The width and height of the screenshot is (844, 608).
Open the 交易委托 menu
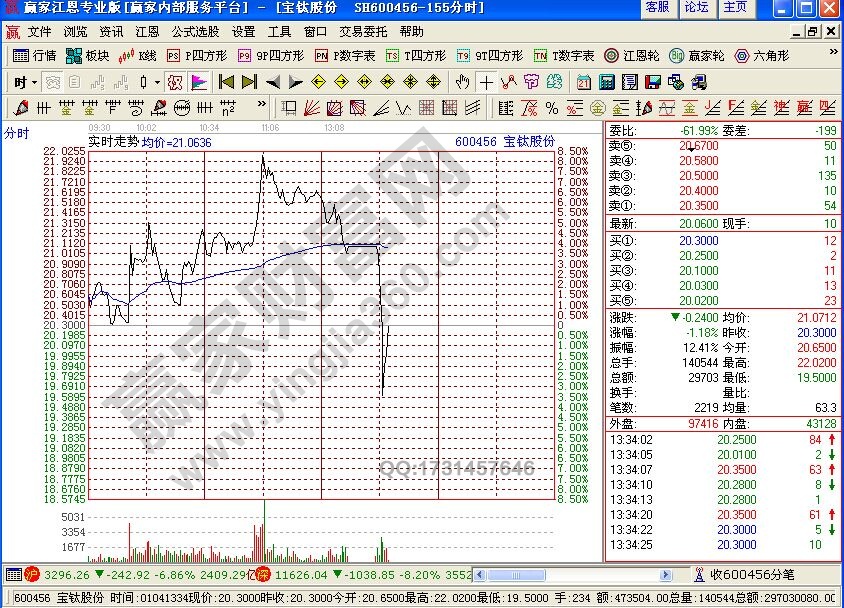[362, 32]
